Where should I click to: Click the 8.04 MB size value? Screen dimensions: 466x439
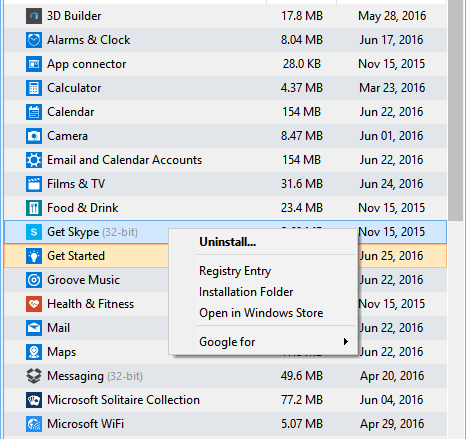pyautogui.click(x=302, y=40)
